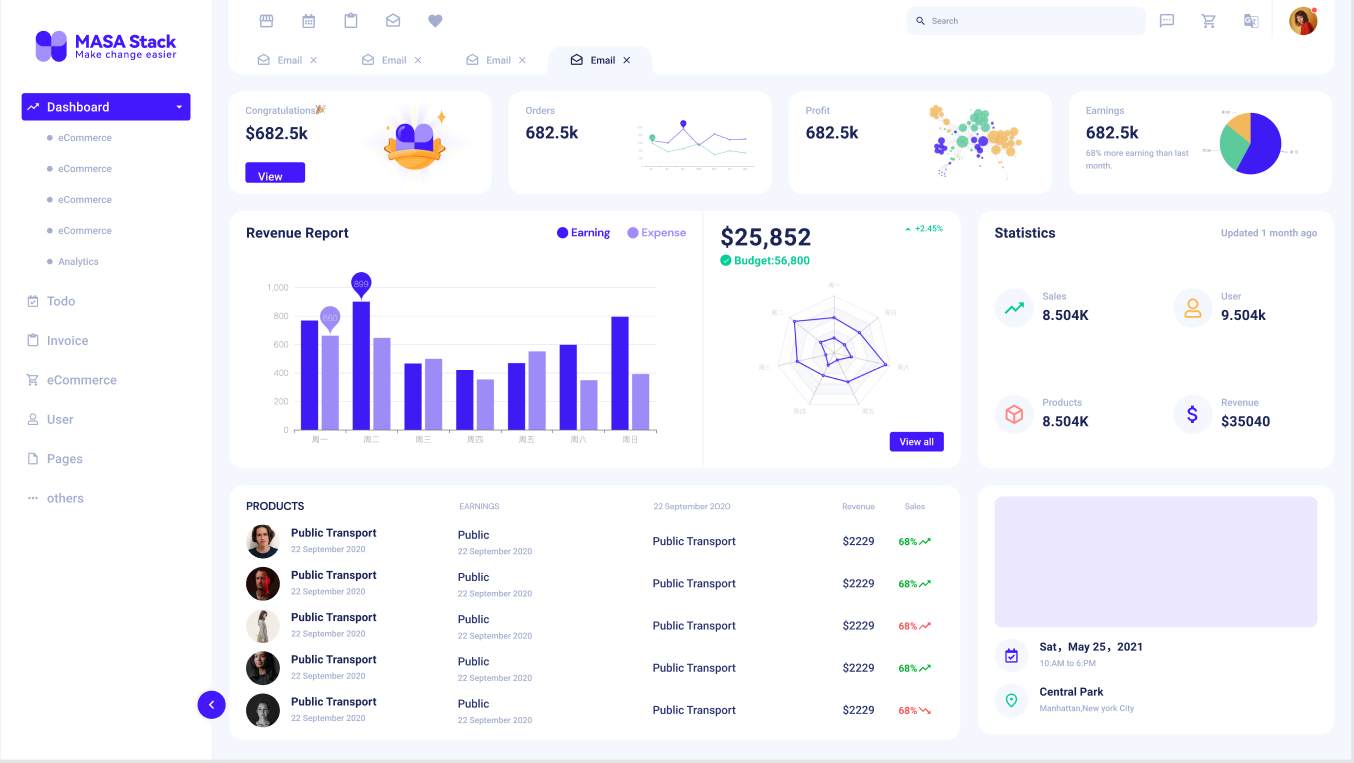
Task: Click in the Search input field
Action: point(1030,21)
